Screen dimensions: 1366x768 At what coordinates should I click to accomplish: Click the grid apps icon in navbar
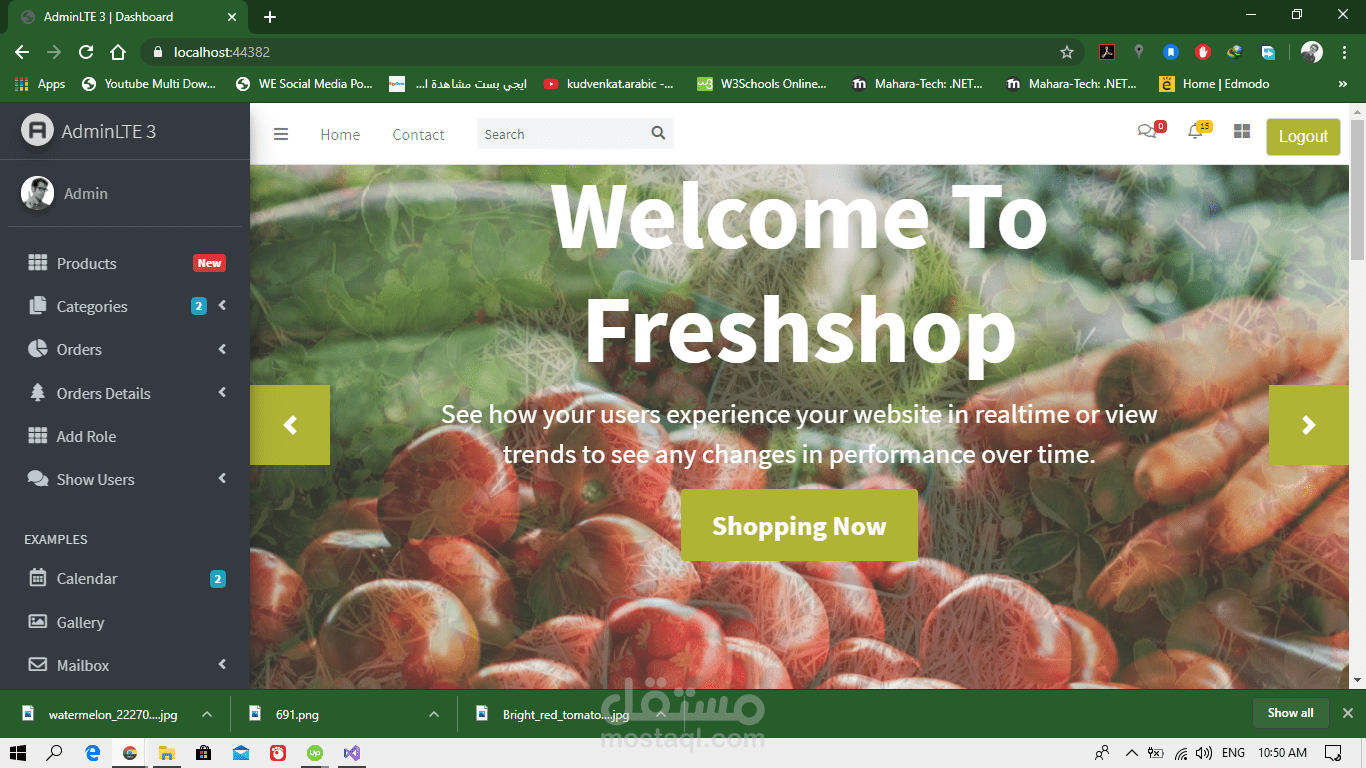pyautogui.click(x=1242, y=131)
